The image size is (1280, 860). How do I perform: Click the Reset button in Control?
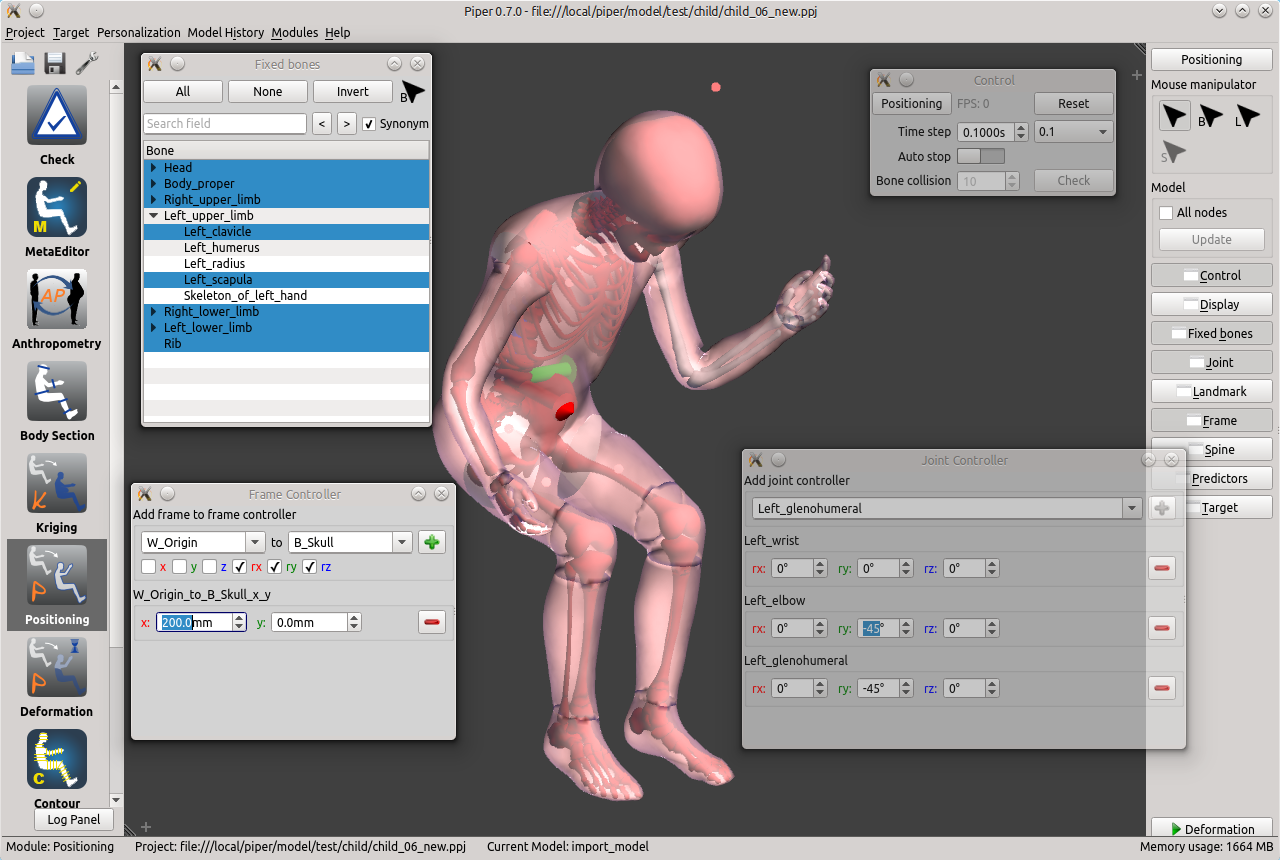[x=1073, y=104]
